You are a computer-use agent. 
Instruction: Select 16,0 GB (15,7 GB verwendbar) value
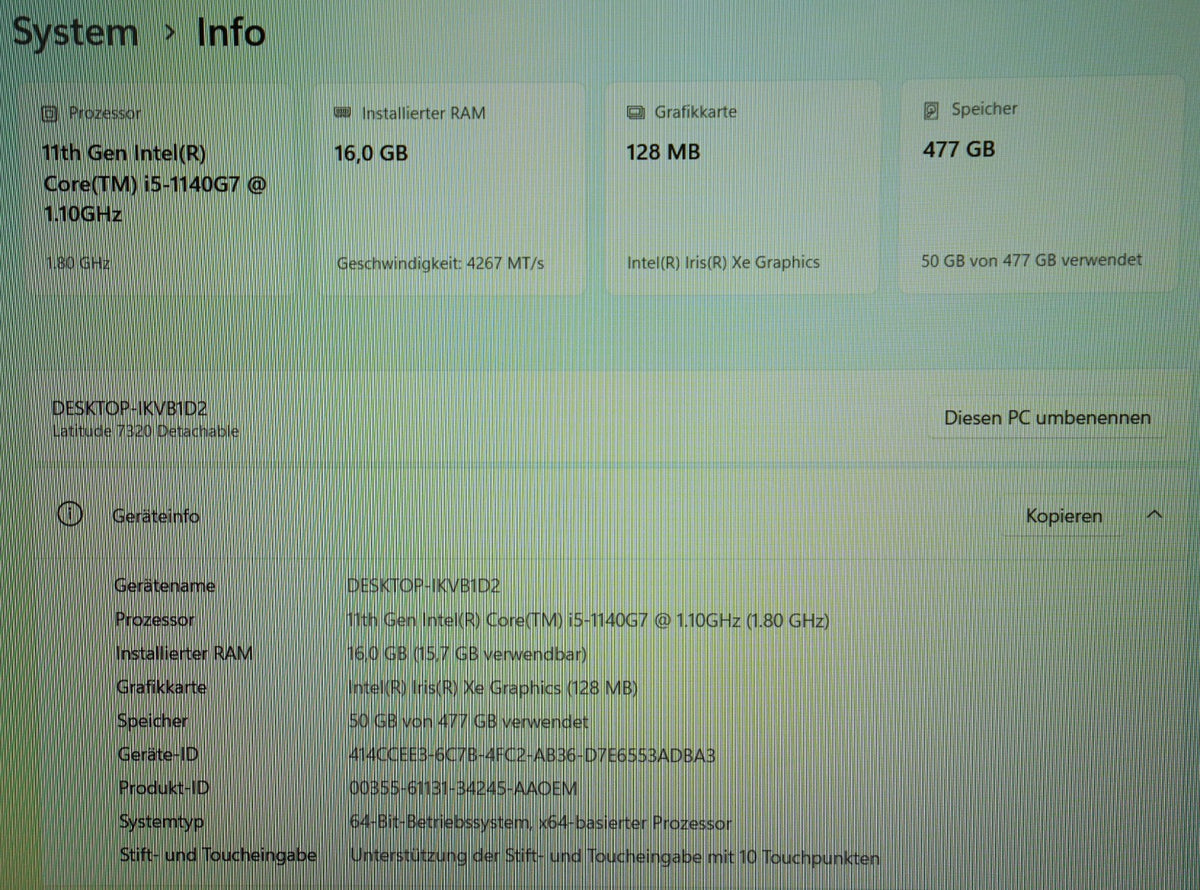click(x=467, y=654)
